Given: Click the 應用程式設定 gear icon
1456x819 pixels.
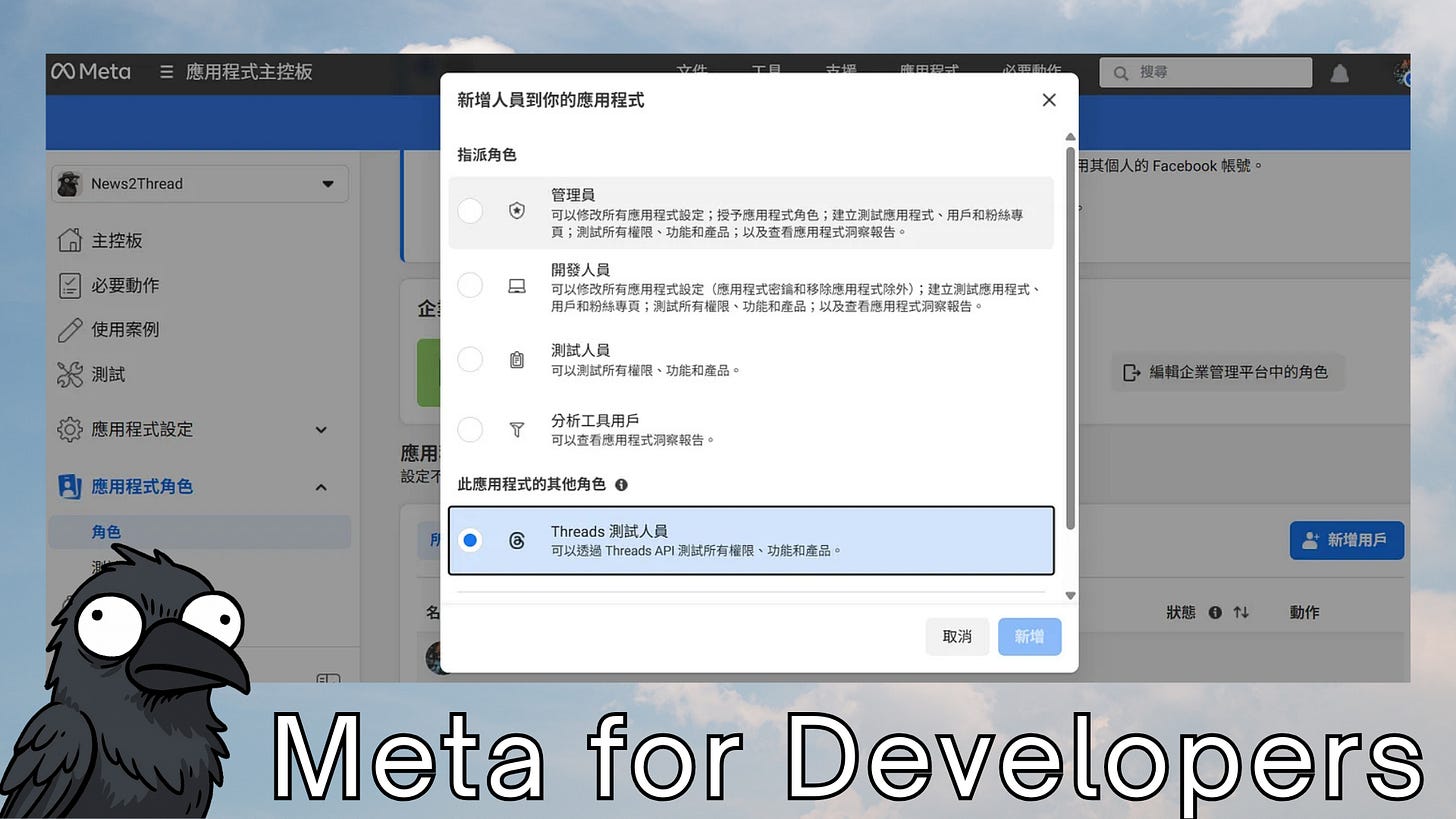Looking at the screenshot, I should click(69, 429).
